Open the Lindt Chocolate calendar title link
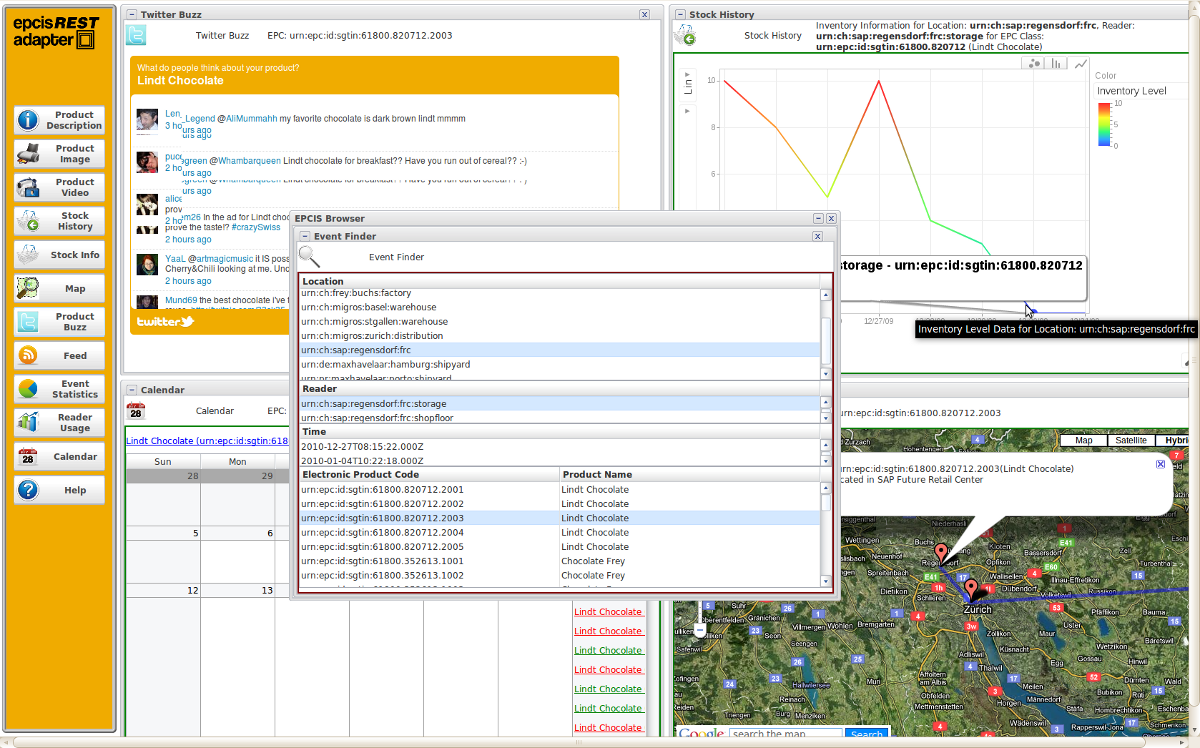The image size is (1200, 748). point(207,440)
